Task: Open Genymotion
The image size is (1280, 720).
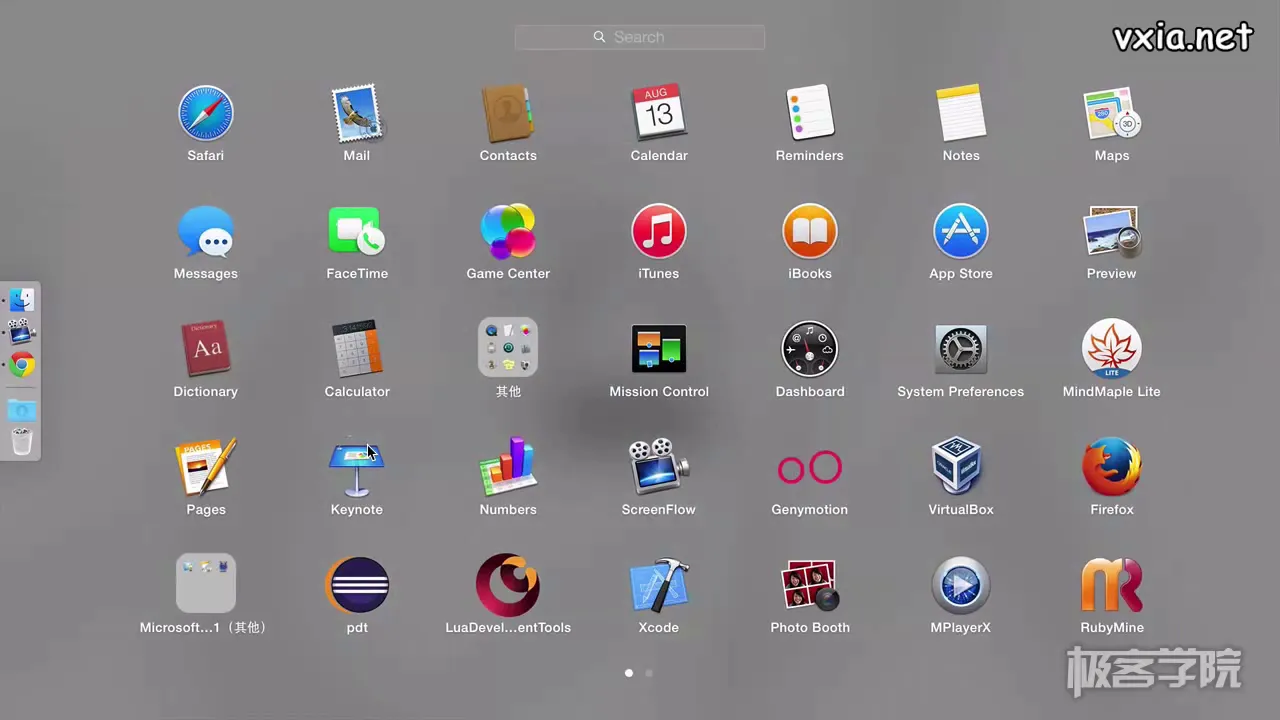Action: (x=810, y=467)
